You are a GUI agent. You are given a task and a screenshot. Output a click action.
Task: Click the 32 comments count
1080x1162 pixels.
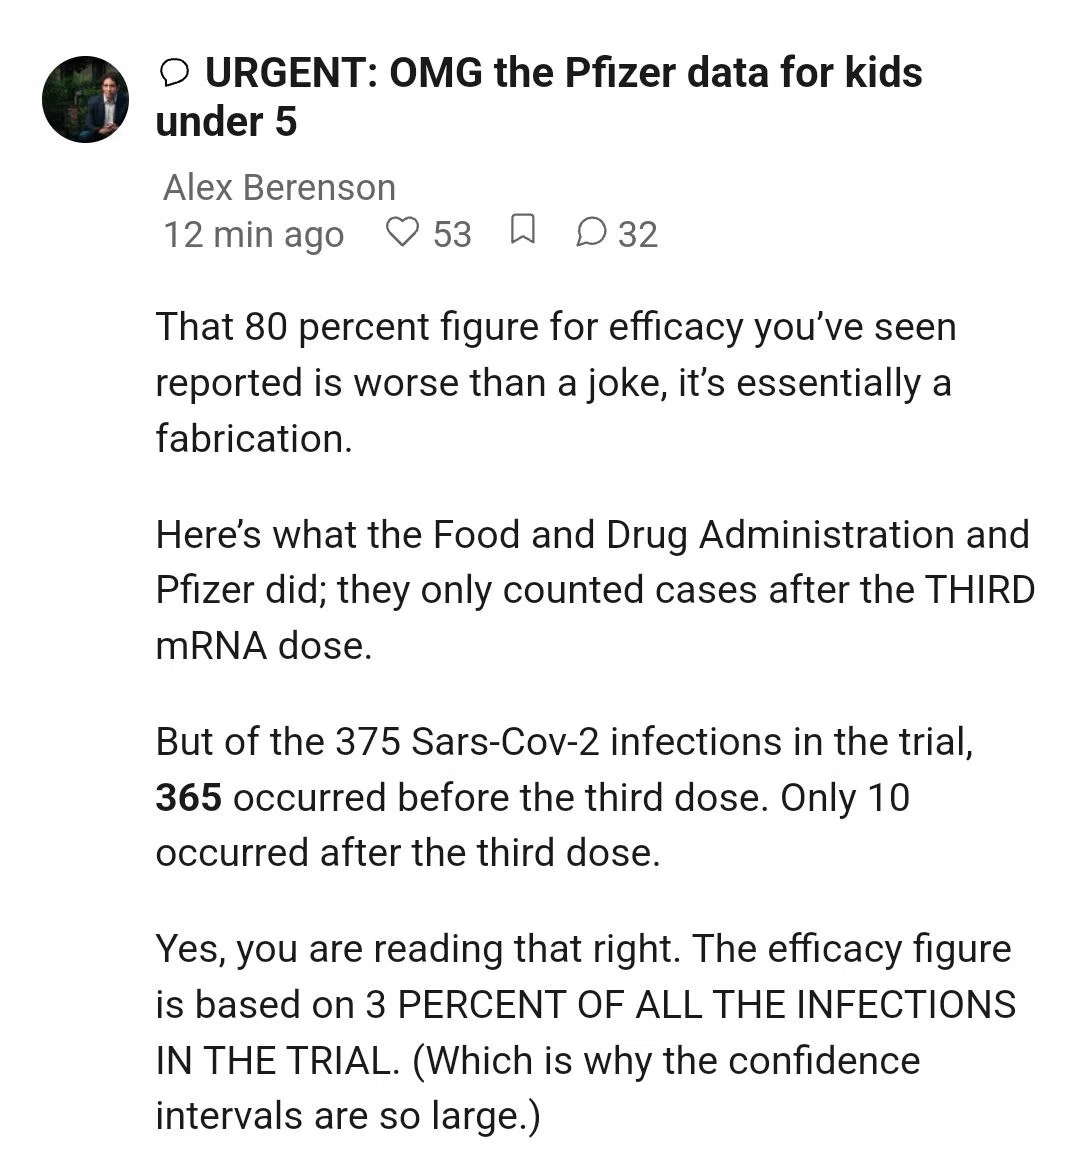pyautogui.click(x=638, y=235)
